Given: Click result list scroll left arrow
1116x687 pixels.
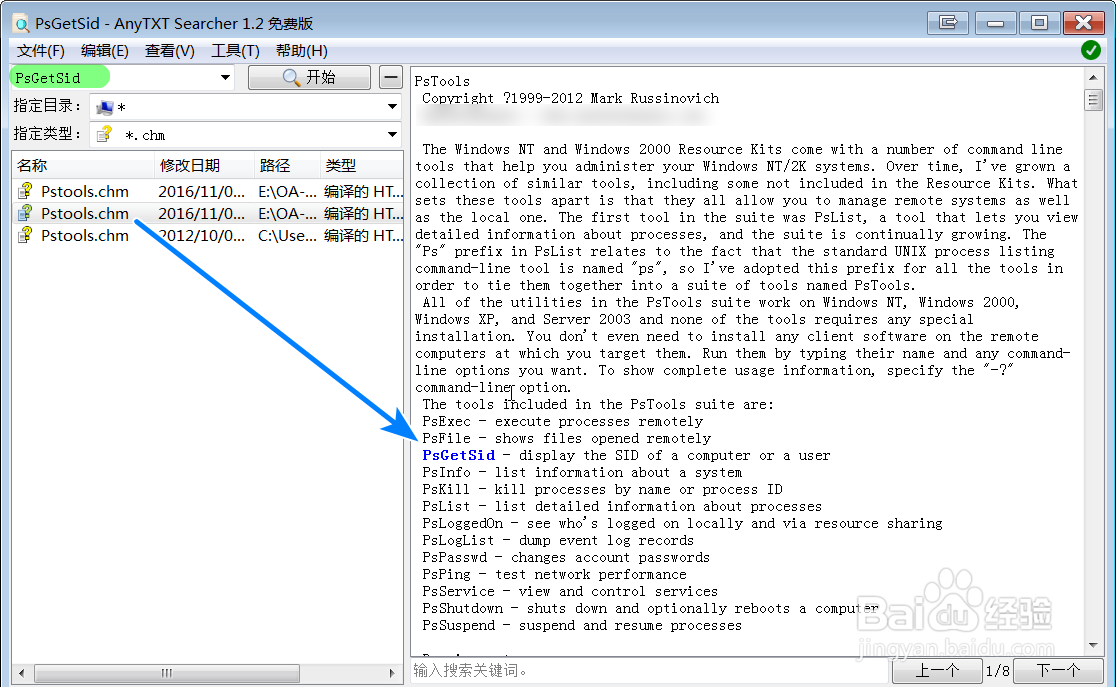Looking at the screenshot, I should [x=21, y=673].
